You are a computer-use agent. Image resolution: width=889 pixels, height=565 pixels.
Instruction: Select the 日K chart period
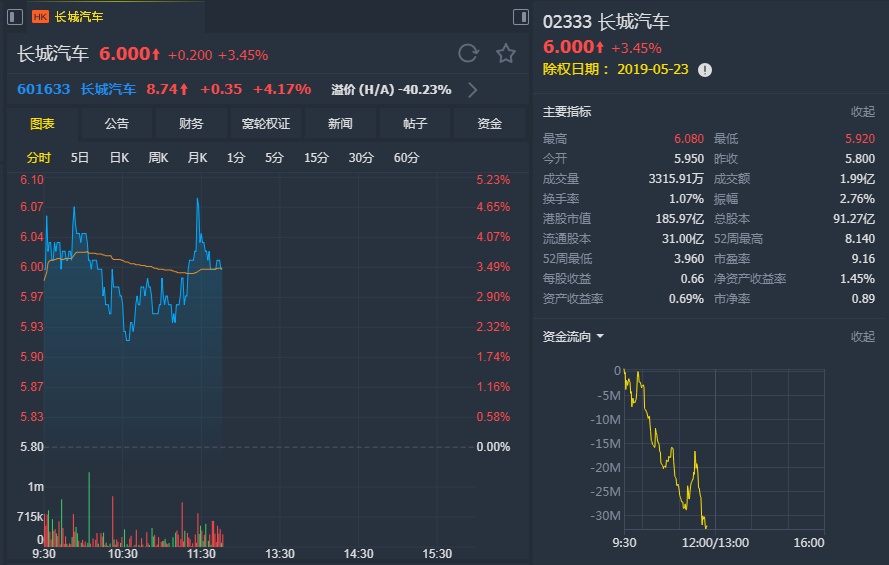pyautogui.click(x=119, y=158)
